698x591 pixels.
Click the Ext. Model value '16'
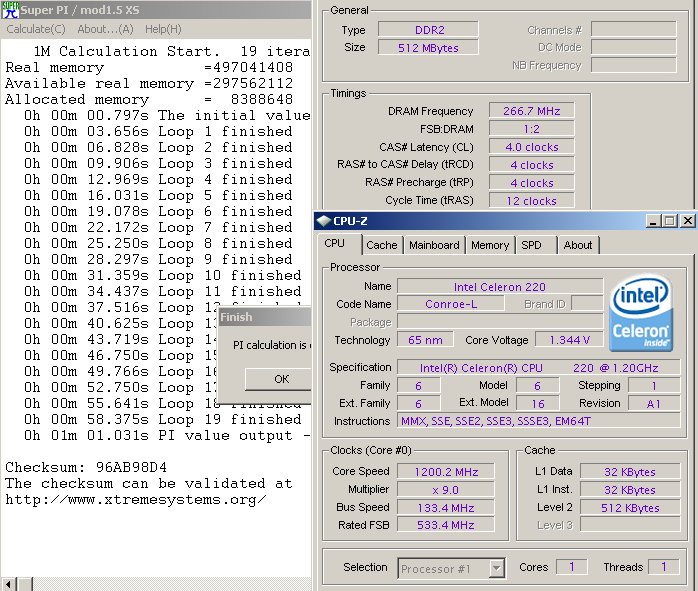(x=538, y=404)
